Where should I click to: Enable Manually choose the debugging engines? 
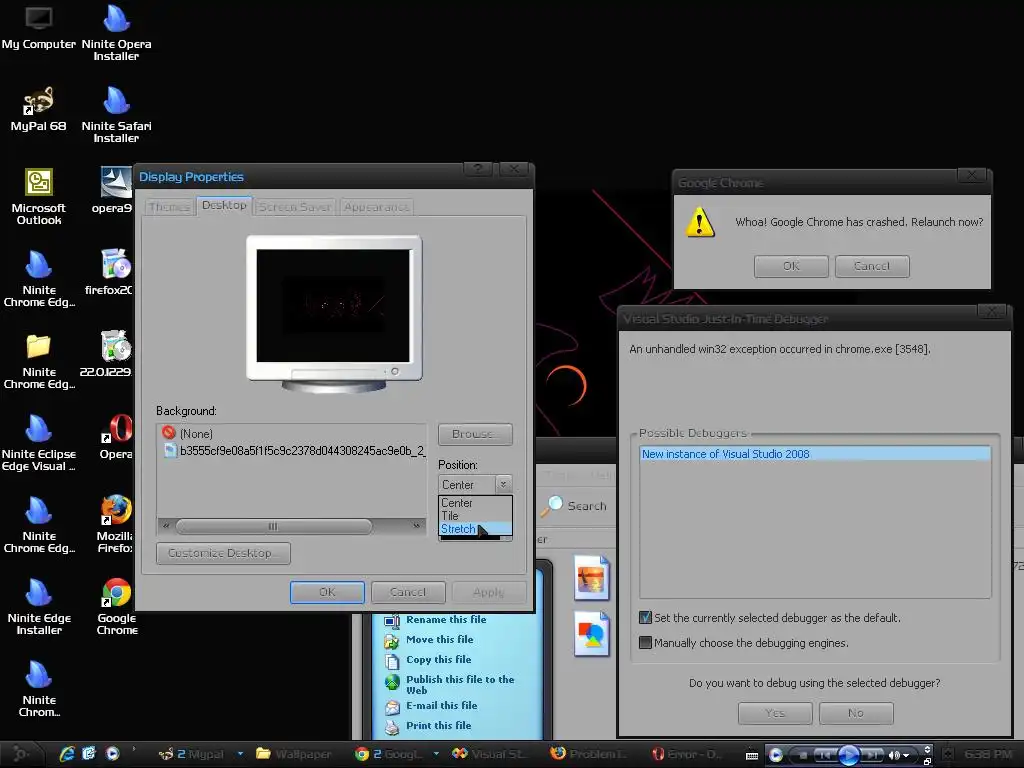(x=645, y=643)
